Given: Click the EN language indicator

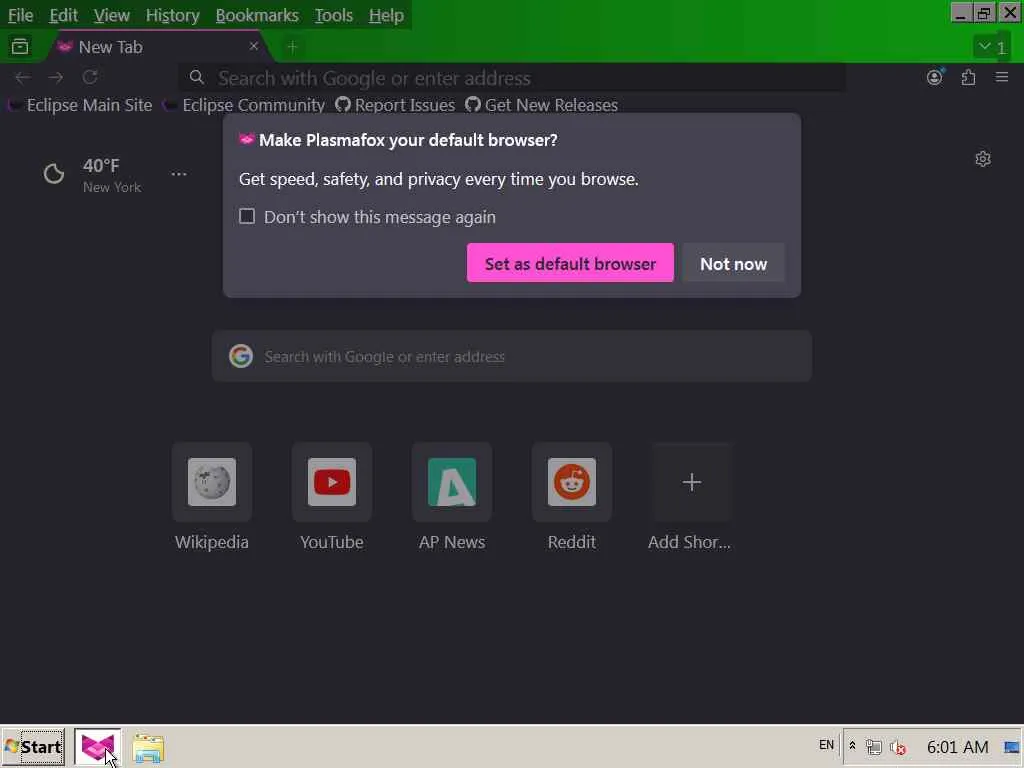Looking at the screenshot, I should (x=826, y=745).
